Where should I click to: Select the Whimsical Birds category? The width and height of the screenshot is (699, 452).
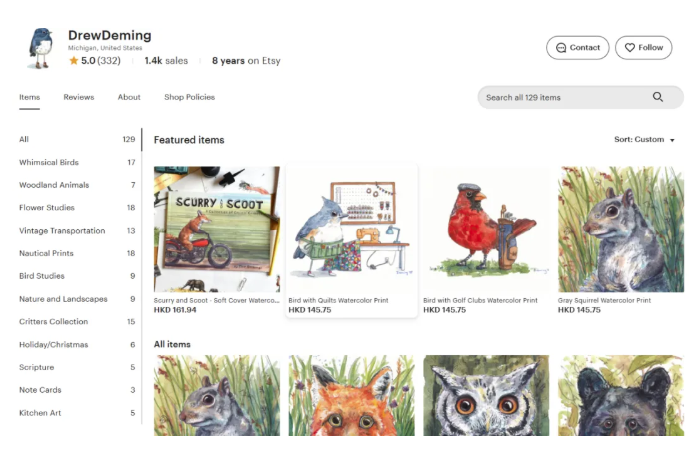[x=49, y=162]
